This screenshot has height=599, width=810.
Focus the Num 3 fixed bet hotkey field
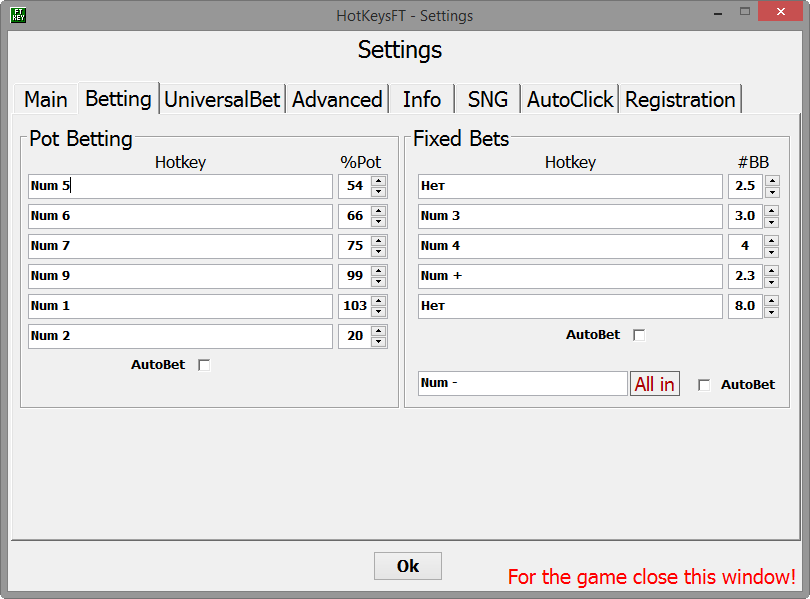click(570, 216)
